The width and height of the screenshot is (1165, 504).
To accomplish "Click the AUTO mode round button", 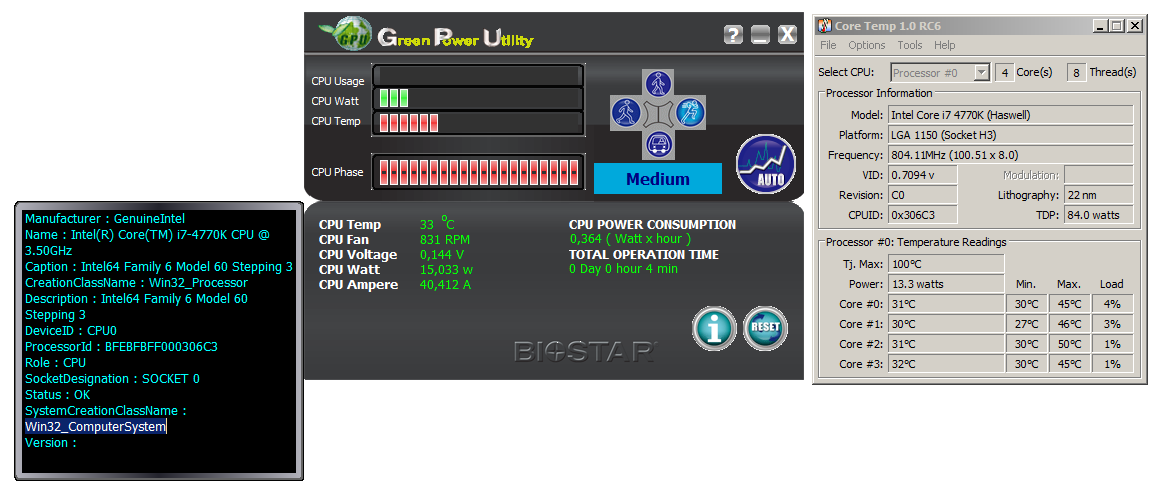I will 766,164.
